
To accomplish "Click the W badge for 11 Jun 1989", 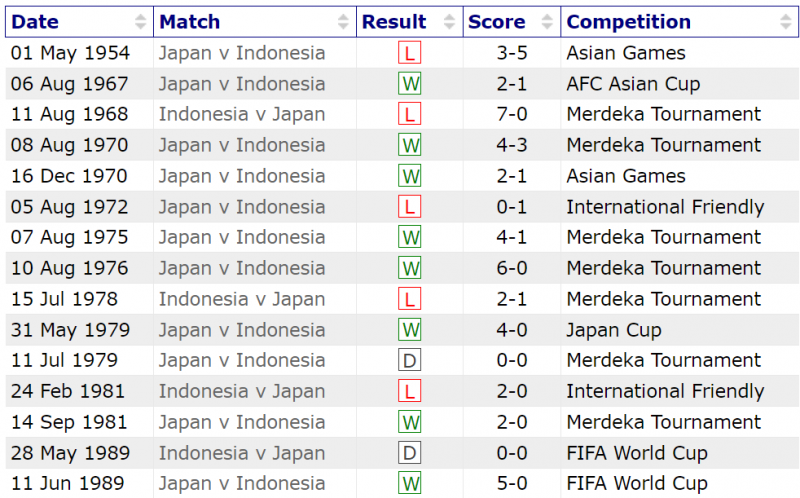I will pyautogui.click(x=409, y=484).
